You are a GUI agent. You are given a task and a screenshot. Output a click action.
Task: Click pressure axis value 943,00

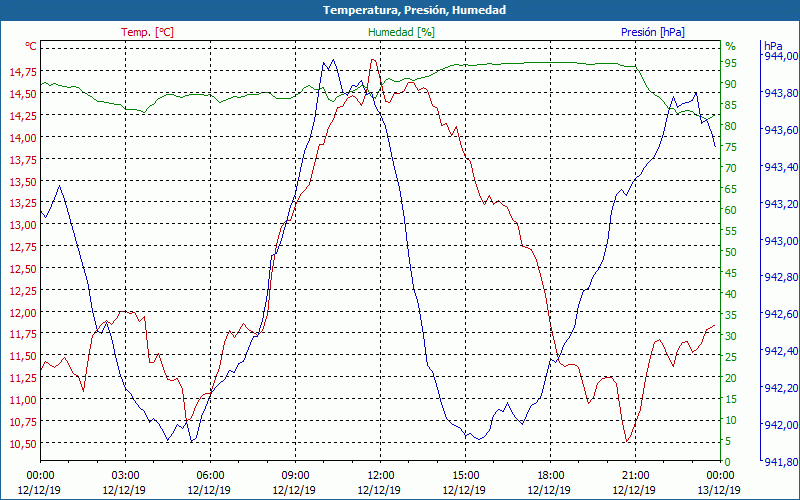coord(781,240)
